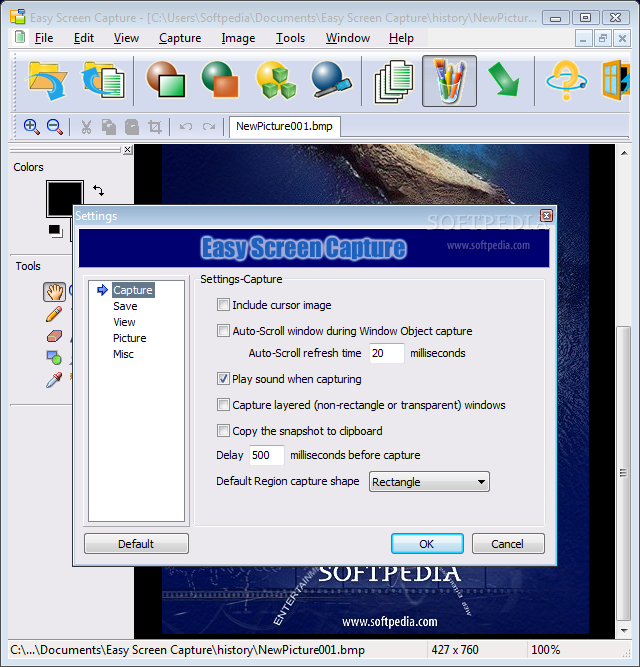
Task: Click the Default button
Action: point(136,544)
